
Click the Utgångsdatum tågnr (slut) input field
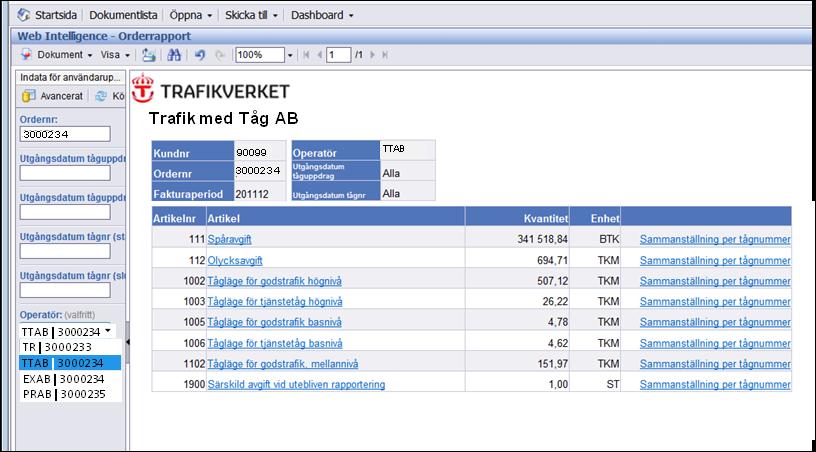65,290
